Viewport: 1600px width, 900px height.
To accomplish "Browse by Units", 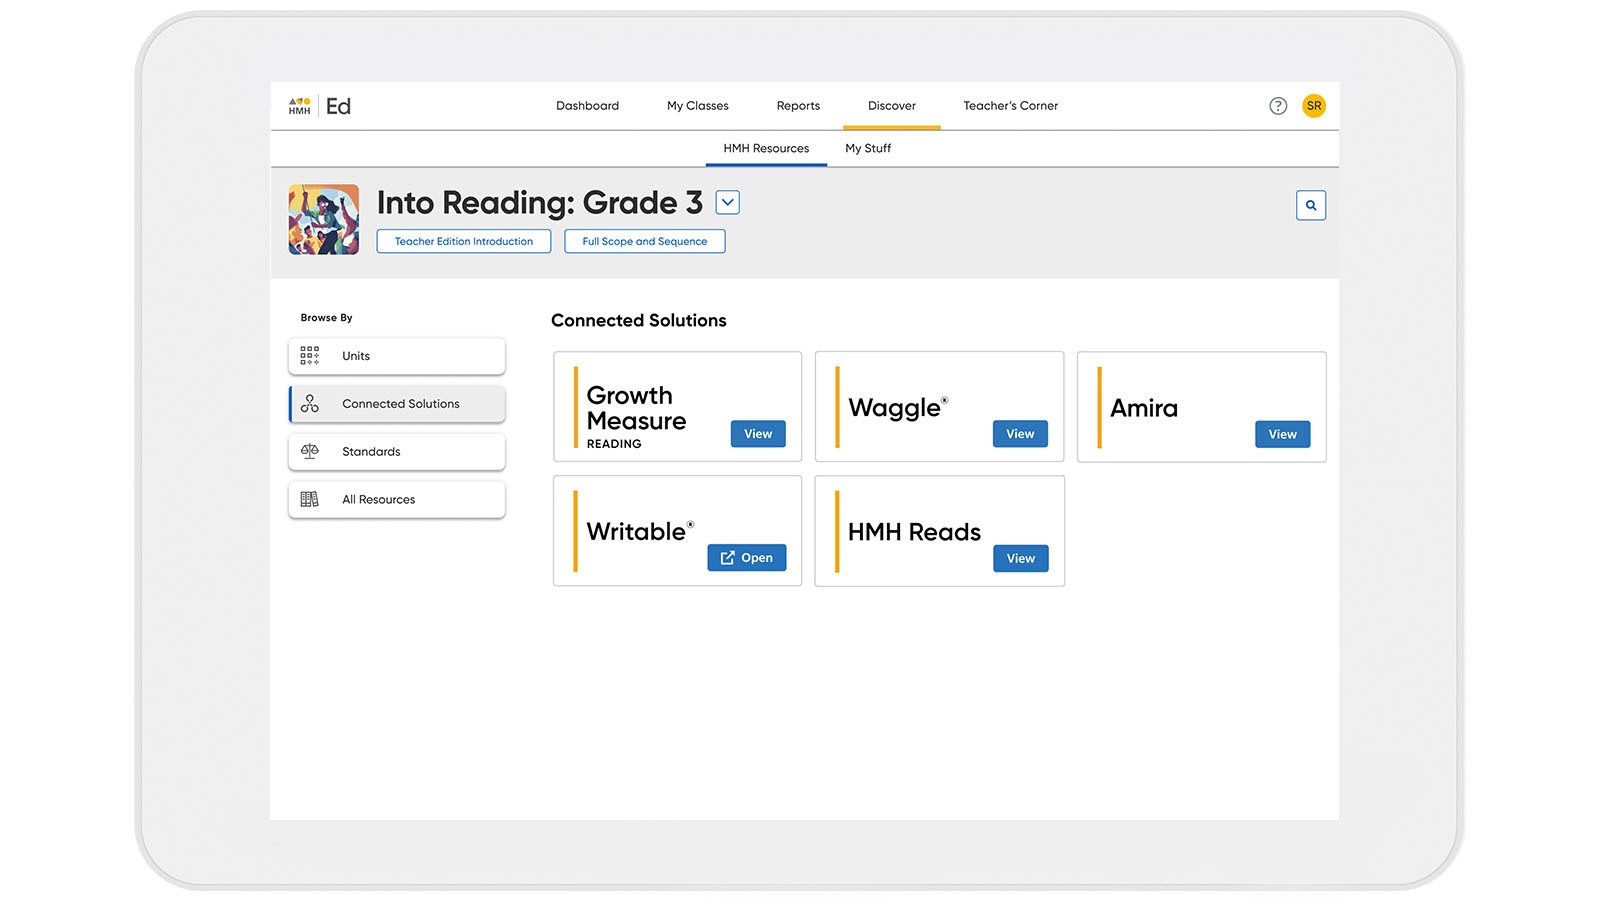I will tap(397, 356).
